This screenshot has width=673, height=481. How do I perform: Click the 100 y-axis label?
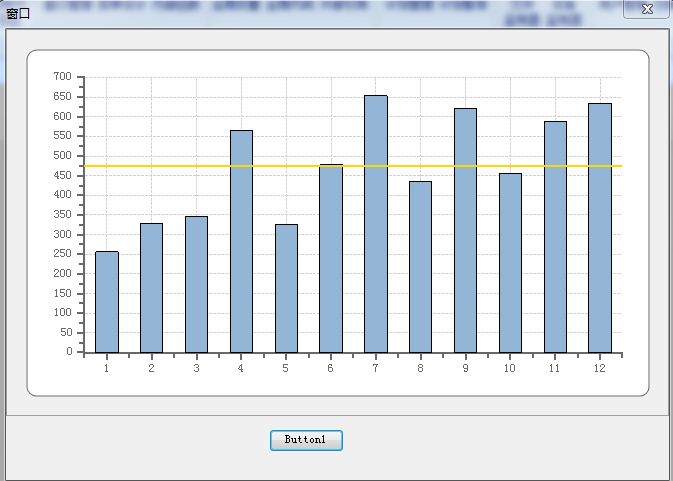coord(63,312)
